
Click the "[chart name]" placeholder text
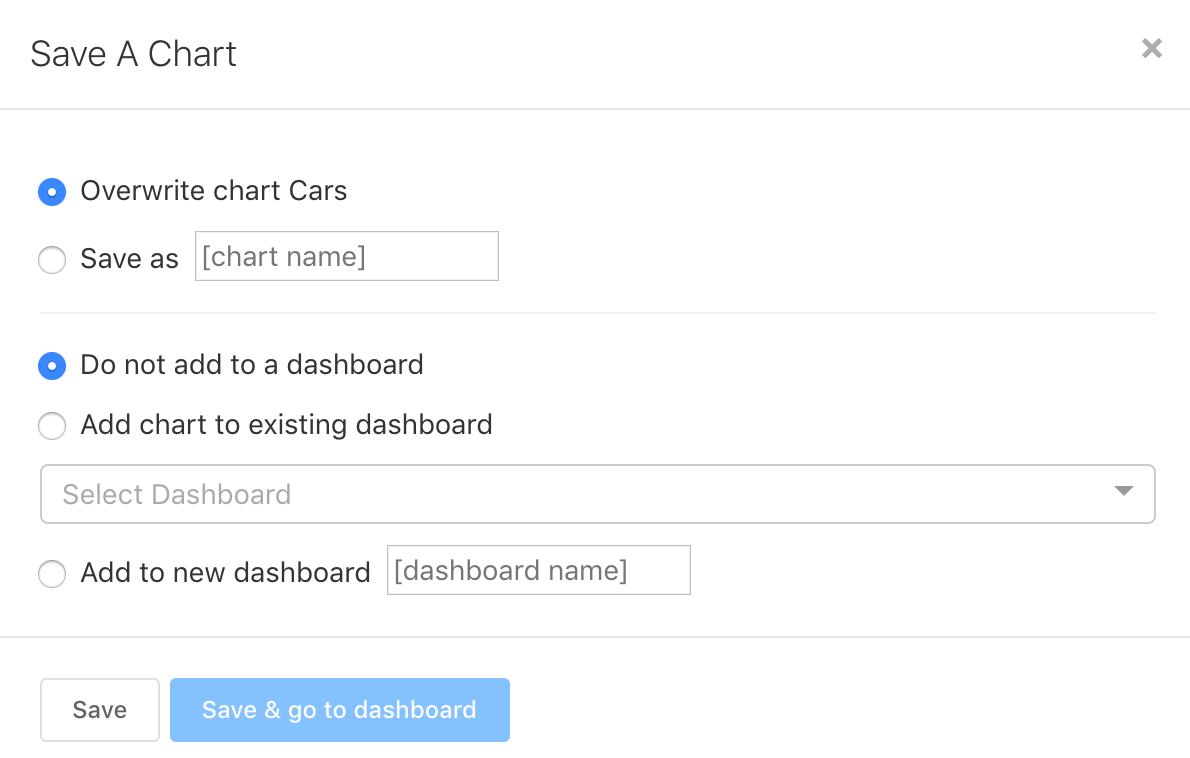pyautogui.click(x=284, y=257)
